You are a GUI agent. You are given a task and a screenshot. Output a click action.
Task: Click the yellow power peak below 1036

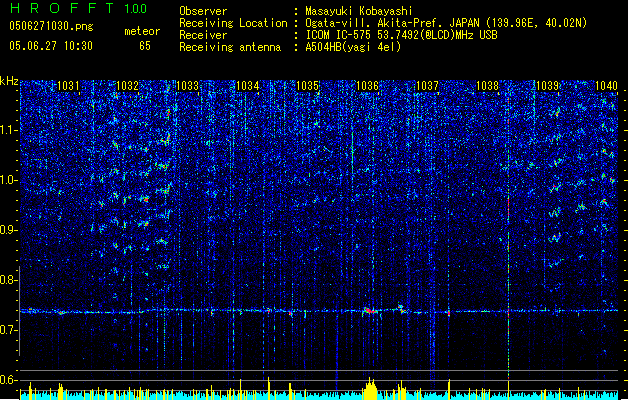tap(371, 389)
